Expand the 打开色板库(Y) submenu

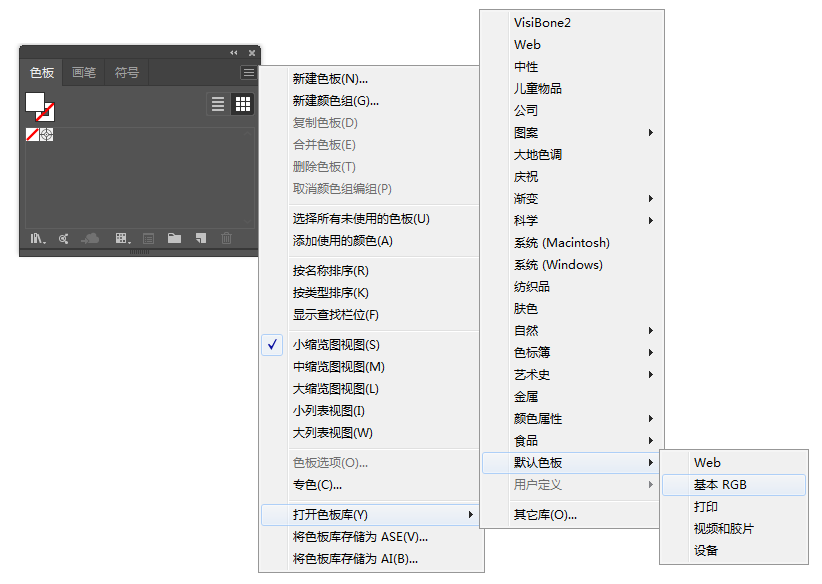[x=370, y=514]
